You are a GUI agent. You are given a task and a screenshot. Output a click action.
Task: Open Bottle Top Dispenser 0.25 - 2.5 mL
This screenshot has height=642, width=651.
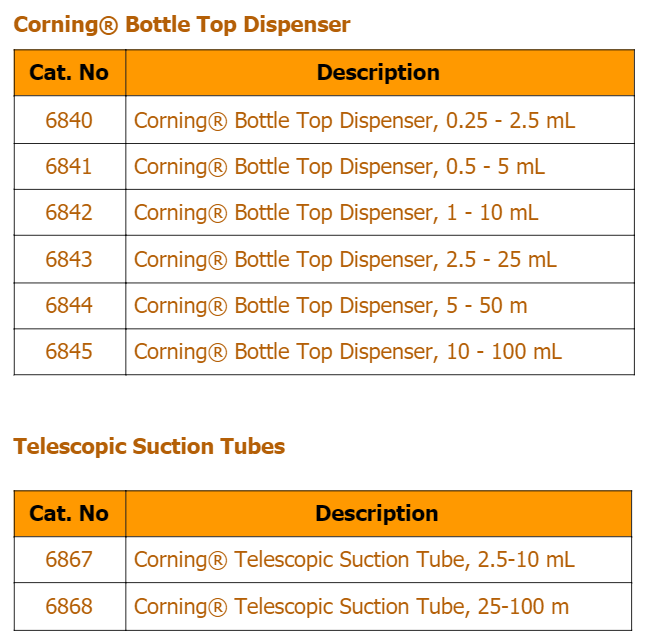pos(355,121)
